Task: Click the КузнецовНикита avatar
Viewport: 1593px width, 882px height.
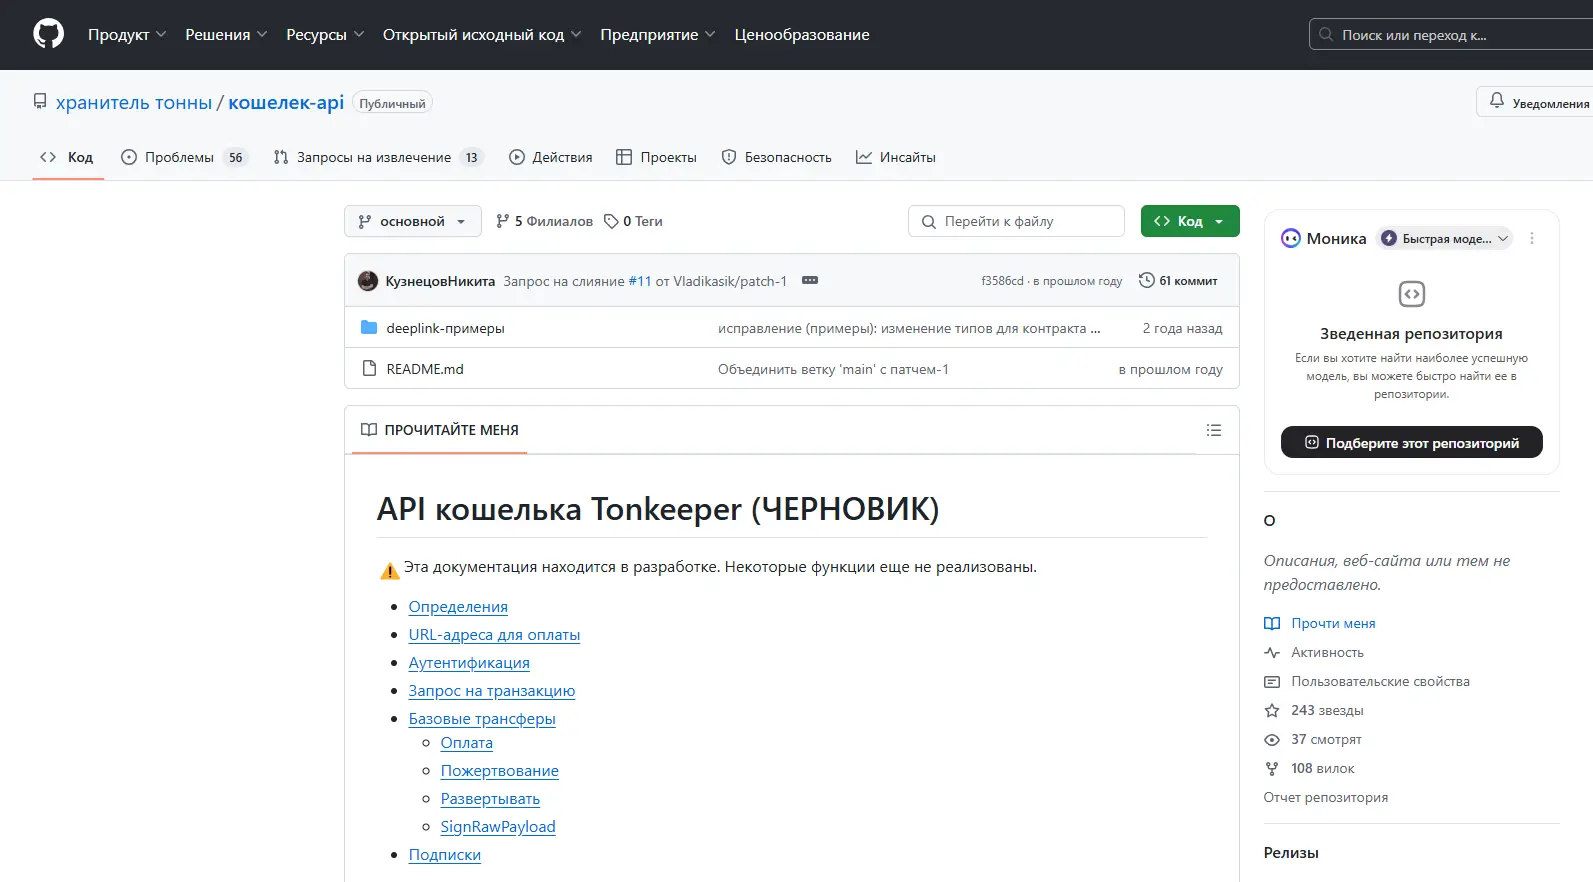Action: [368, 281]
